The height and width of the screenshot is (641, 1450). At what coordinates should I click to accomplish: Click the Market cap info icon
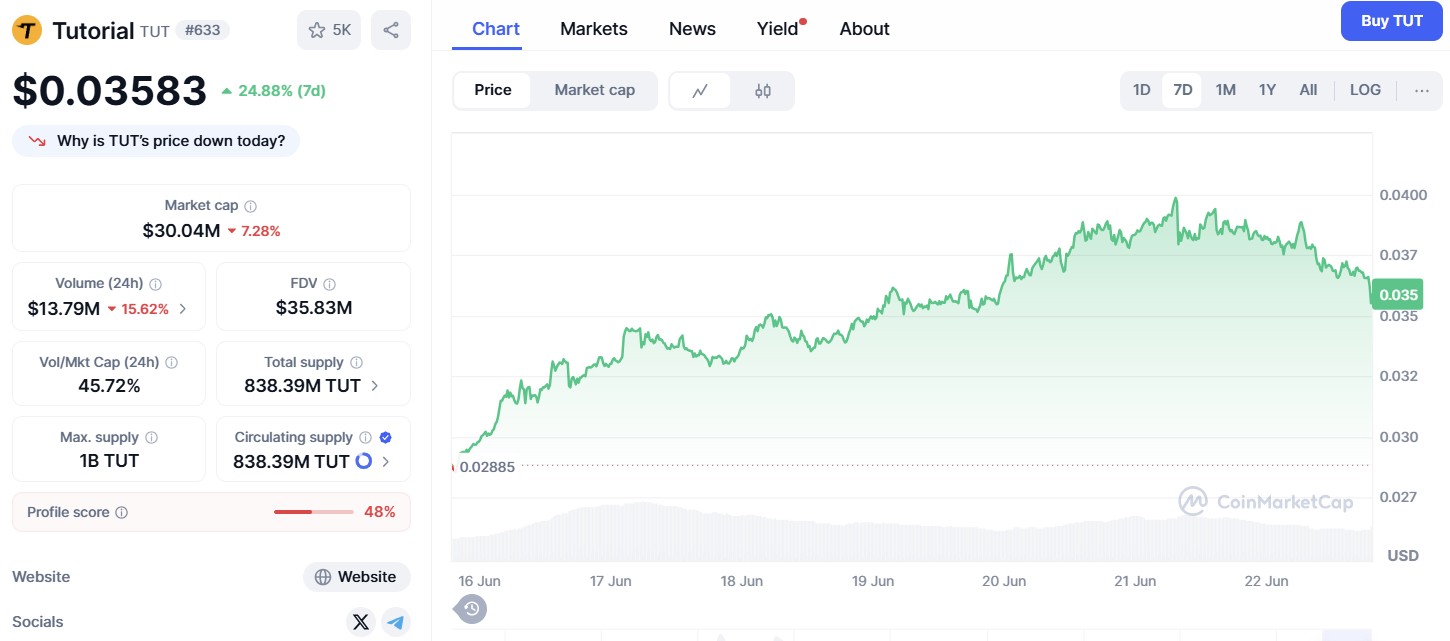pos(250,206)
